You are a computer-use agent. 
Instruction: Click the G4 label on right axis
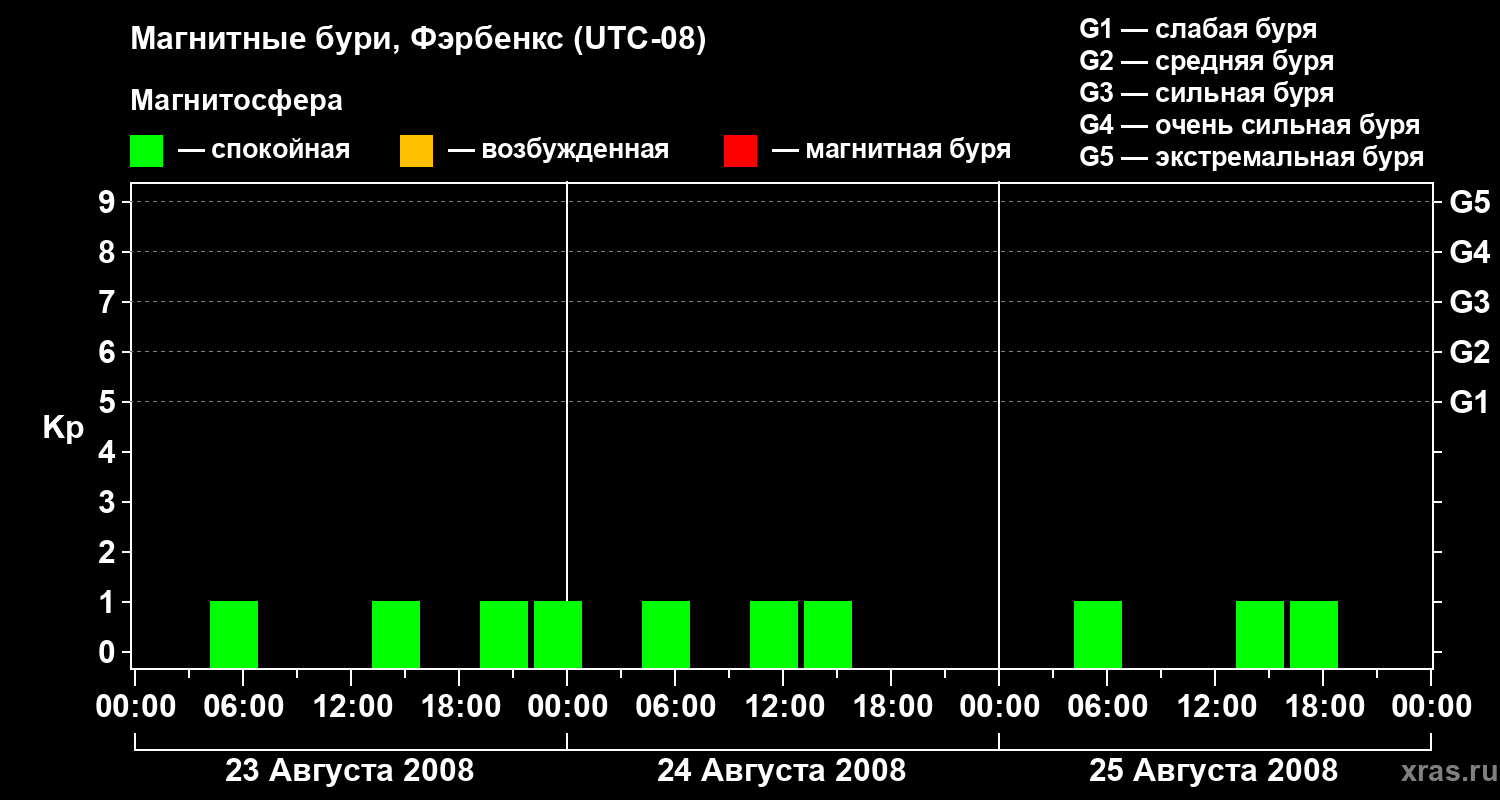(x=1470, y=252)
